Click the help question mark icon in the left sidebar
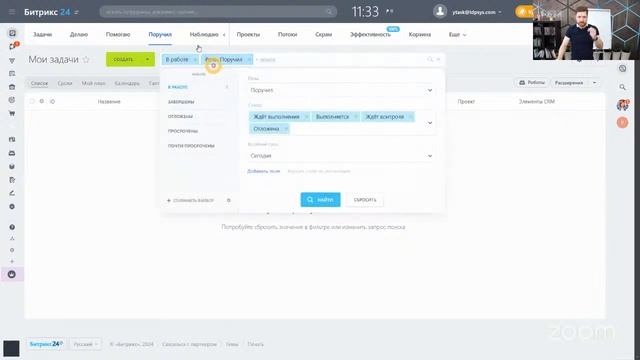This screenshot has width=640, height=360. point(12,227)
